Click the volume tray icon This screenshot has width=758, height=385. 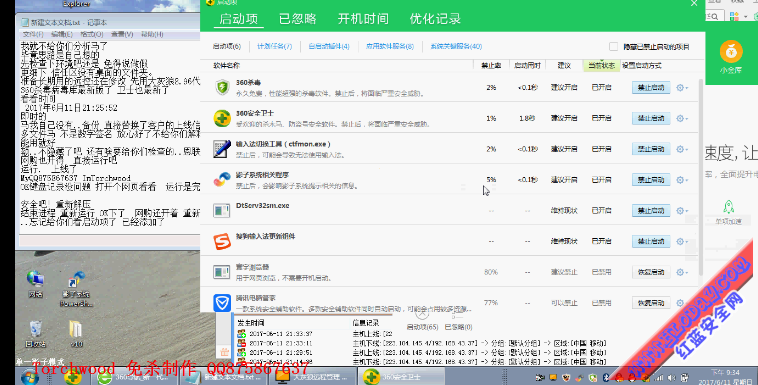click(x=671, y=377)
